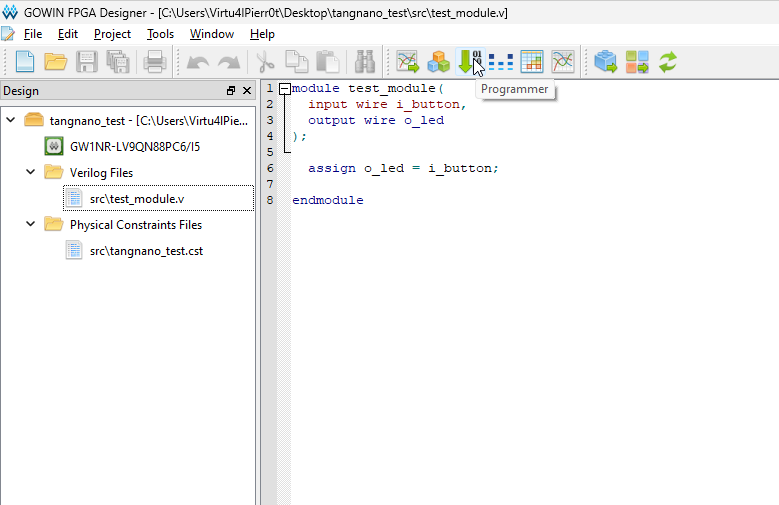Image resolution: width=779 pixels, height=505 pixels.
Task: Click the 'endmodule' keyword in the editor
Action: (327, 200)
